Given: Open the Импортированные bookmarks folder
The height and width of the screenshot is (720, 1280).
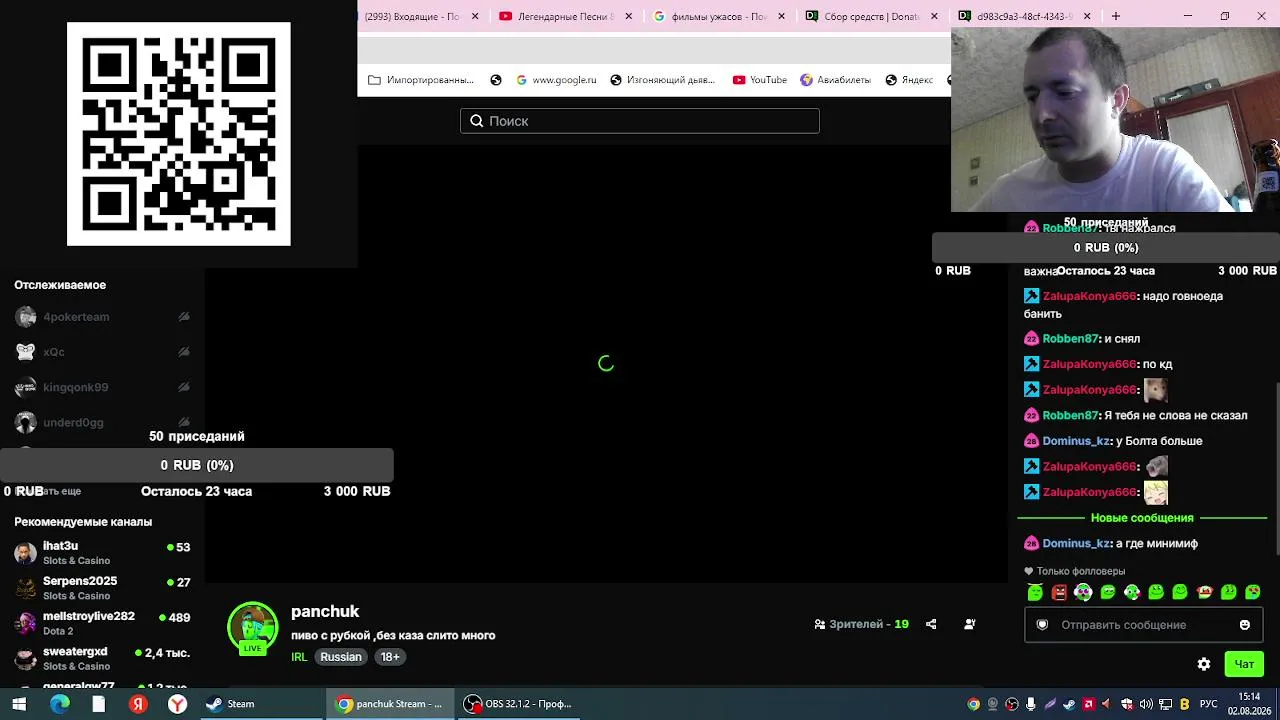Looking at the screenshot, I should (x=421, y=80).
